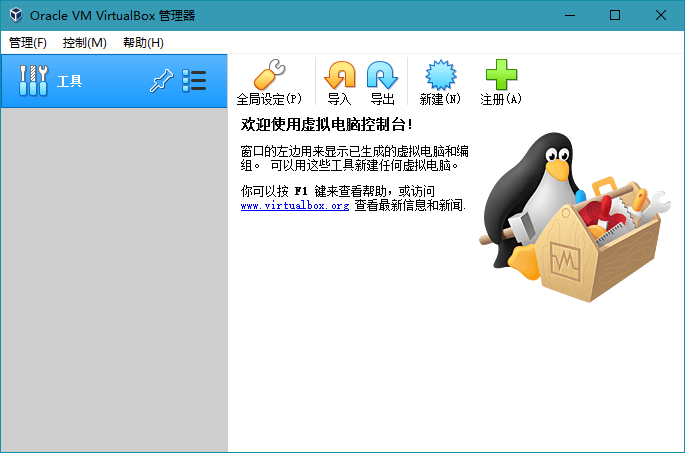Click the green plus Register (注册) icon
Image resolution: width=685 pixels, height=453 pixels.
(501, 78)
